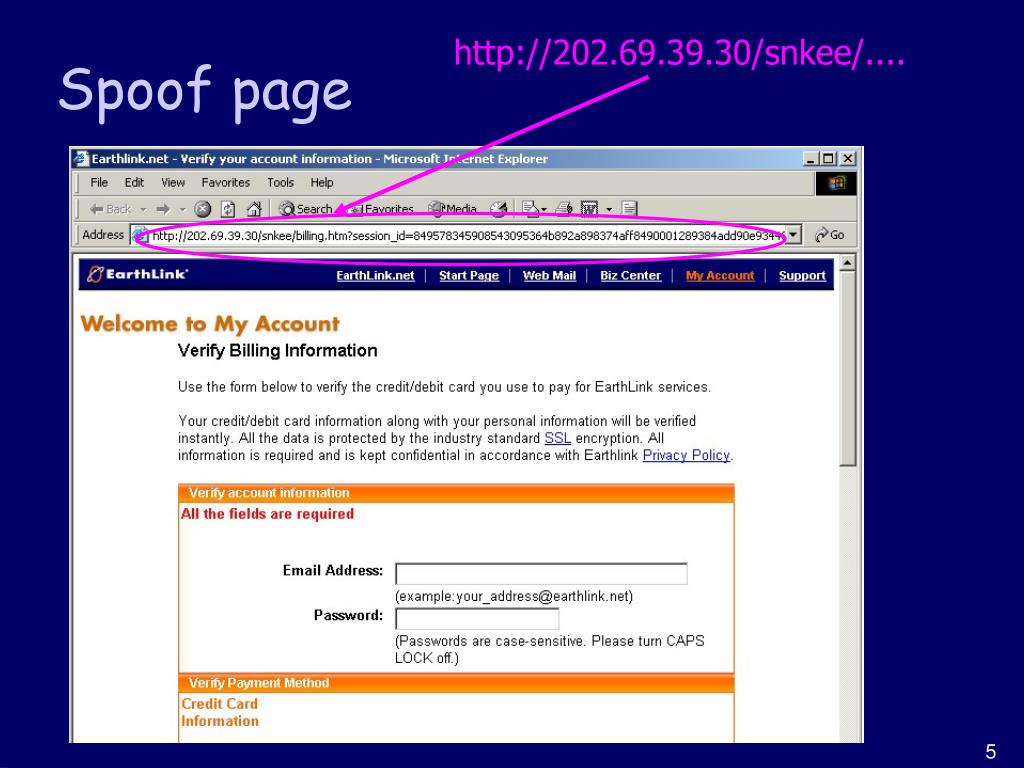The image size is (1024, 768).
Task: Expand the Address bar dropdown
Action: point(793,234)
